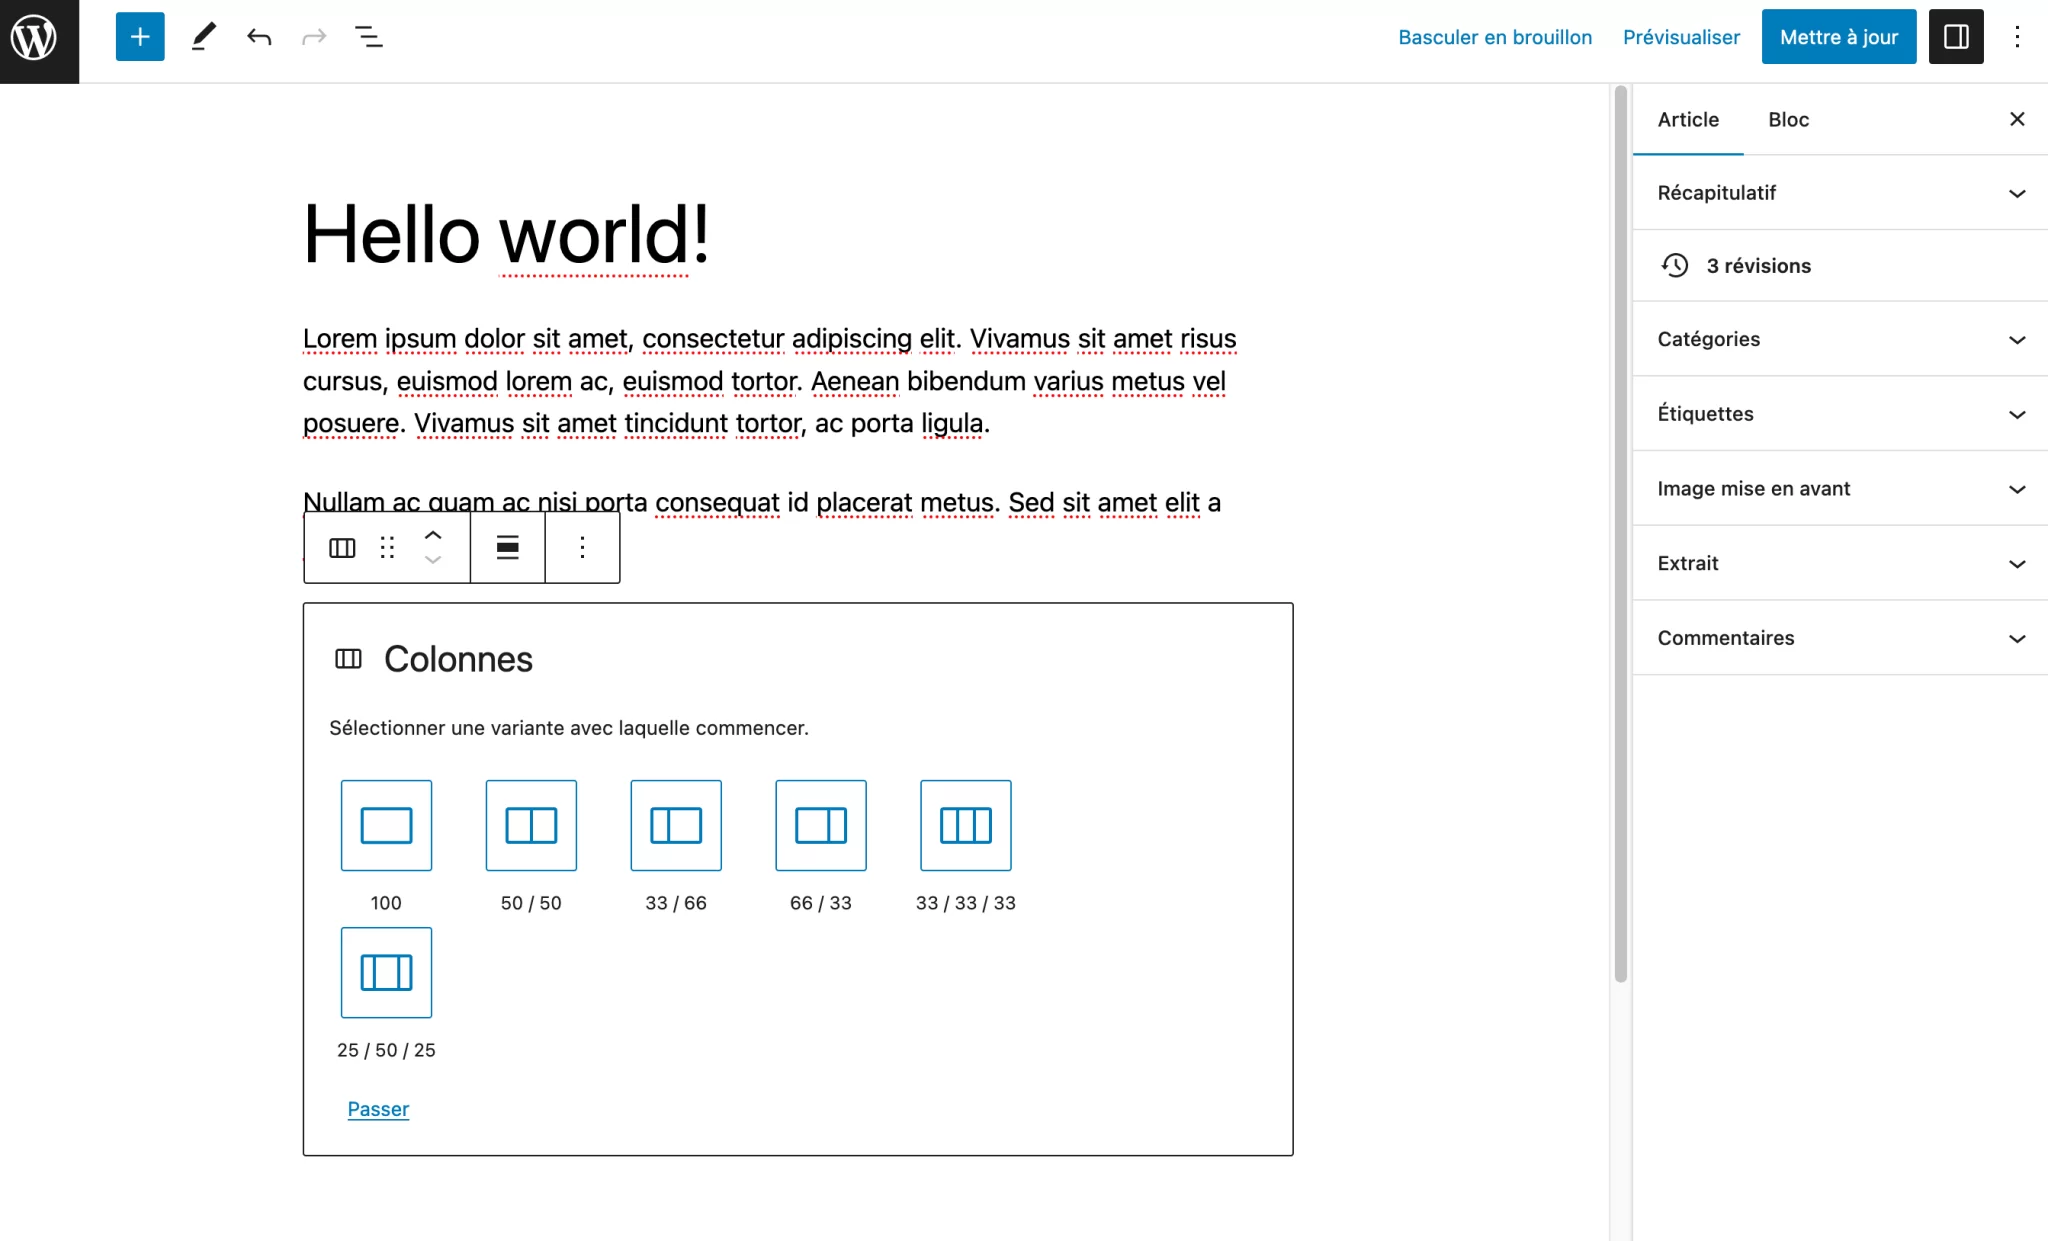This screenshot has width=2048, height=1241.
Task: Click the Passer link
Action: pyautogui.click(x=378, y=1109)
